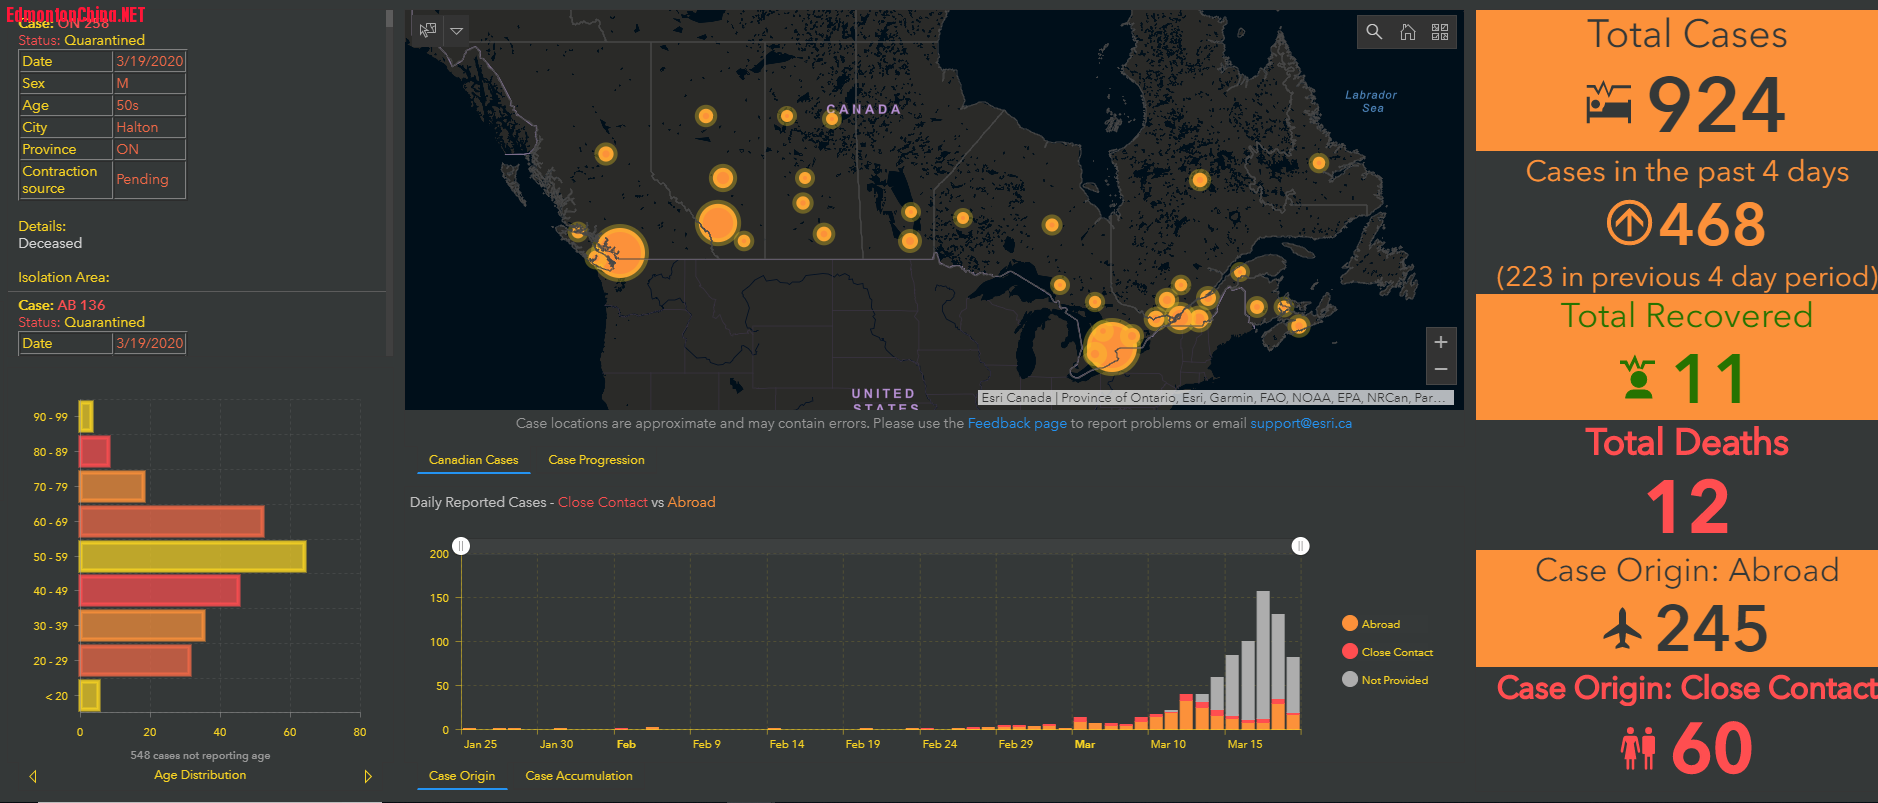This screenshot has width=1878, height=803.
Task: Switch to the Canadian Cases tab
Action: click(x=473, y=460)
